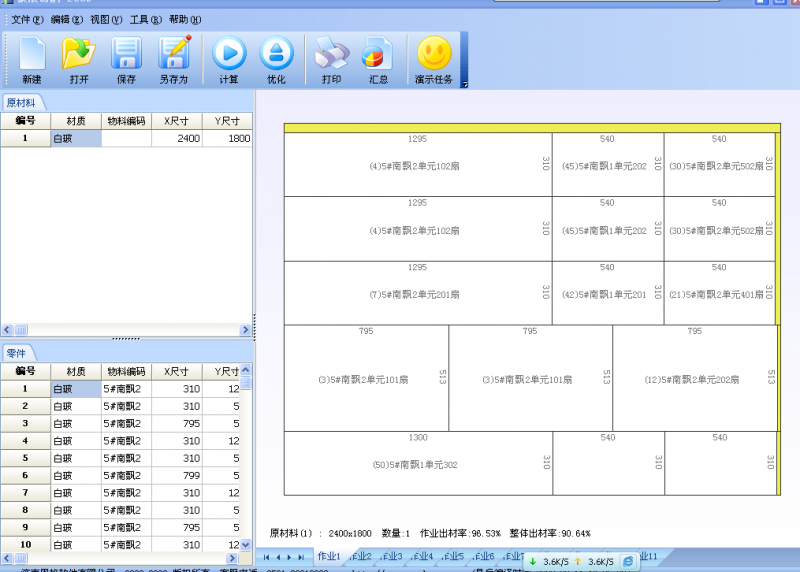This screenshot has height=572, width=800.
Task: Open the 编辑(E) menu
Action: (x=67, y=19)
